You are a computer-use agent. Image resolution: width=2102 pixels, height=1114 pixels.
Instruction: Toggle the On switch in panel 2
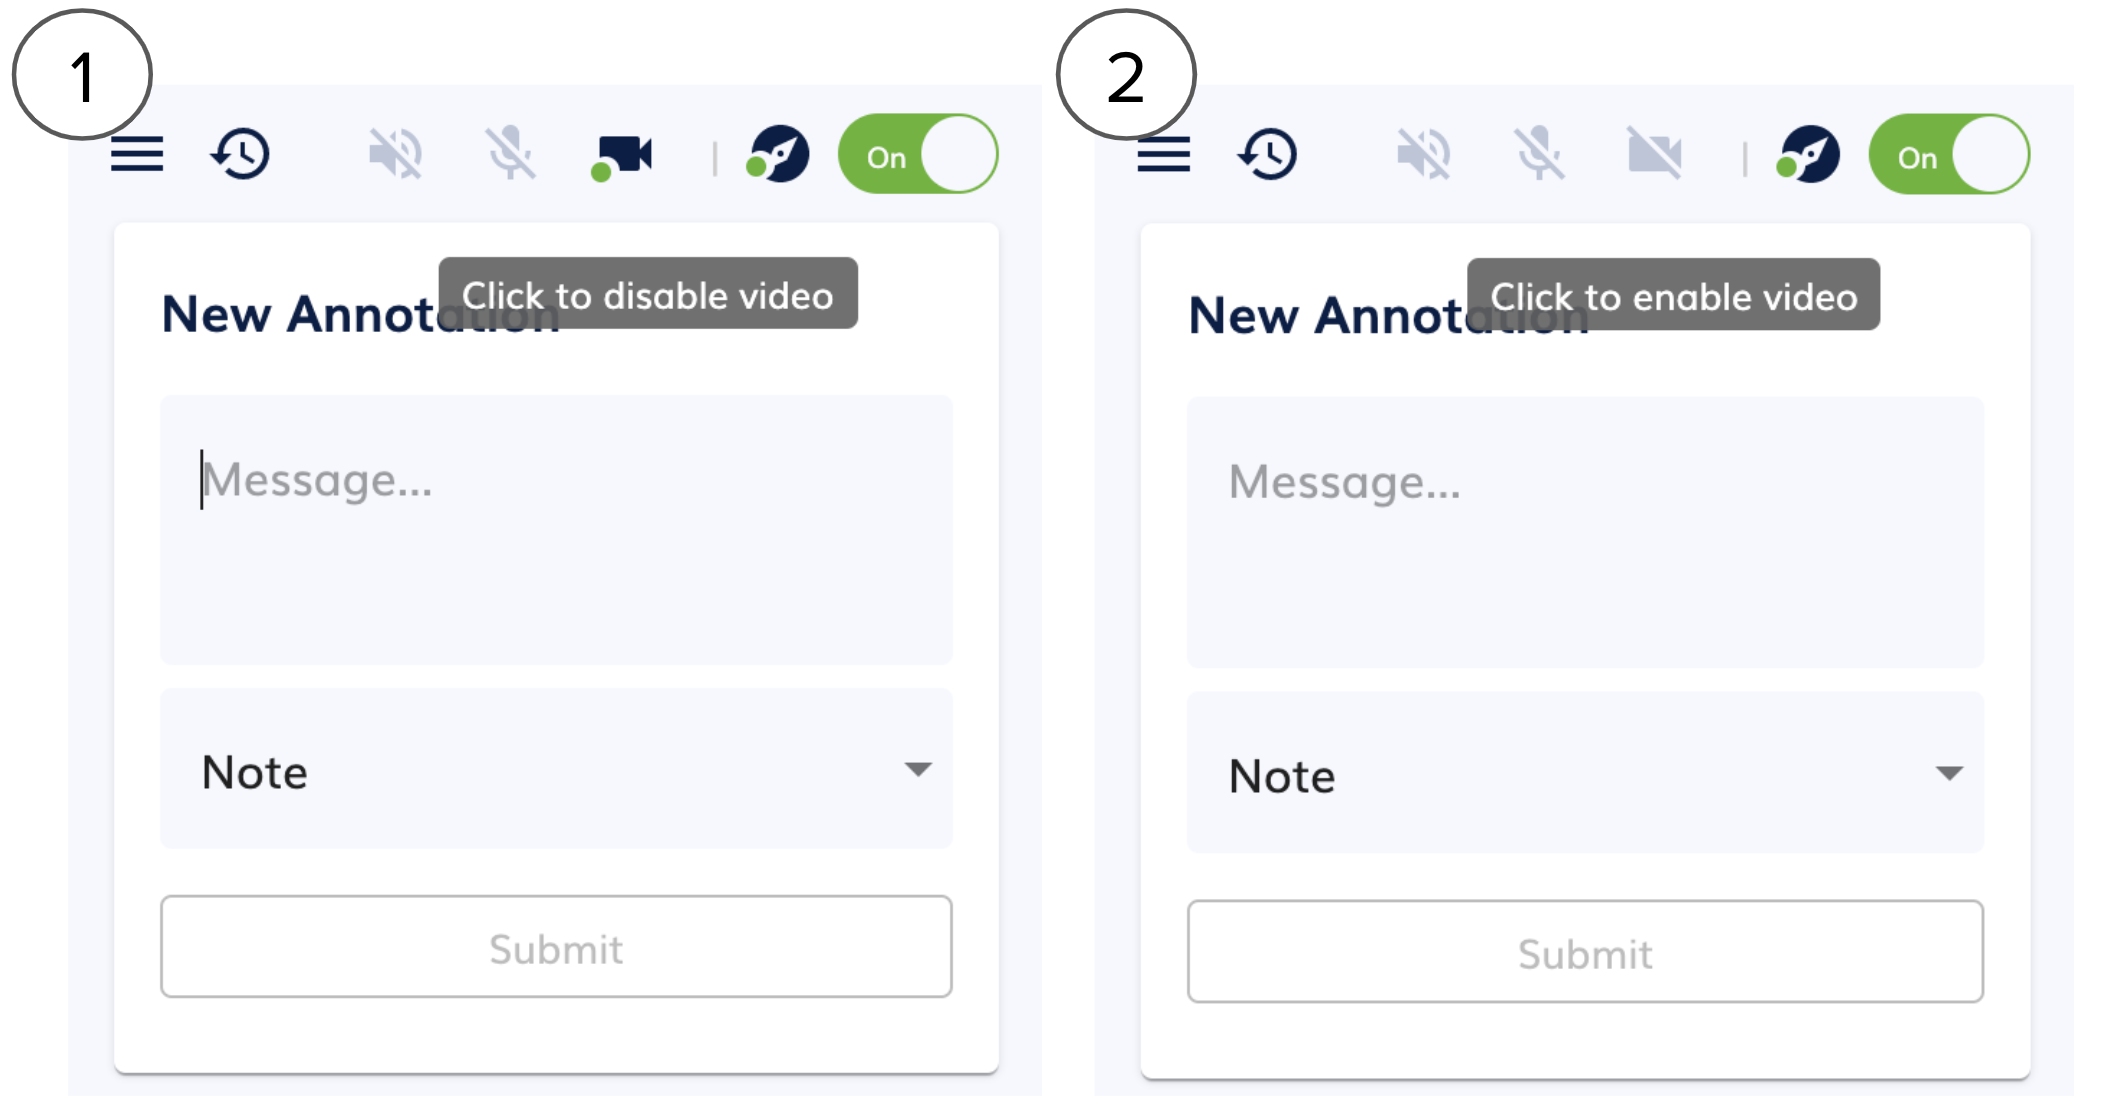click(1949, 154)
